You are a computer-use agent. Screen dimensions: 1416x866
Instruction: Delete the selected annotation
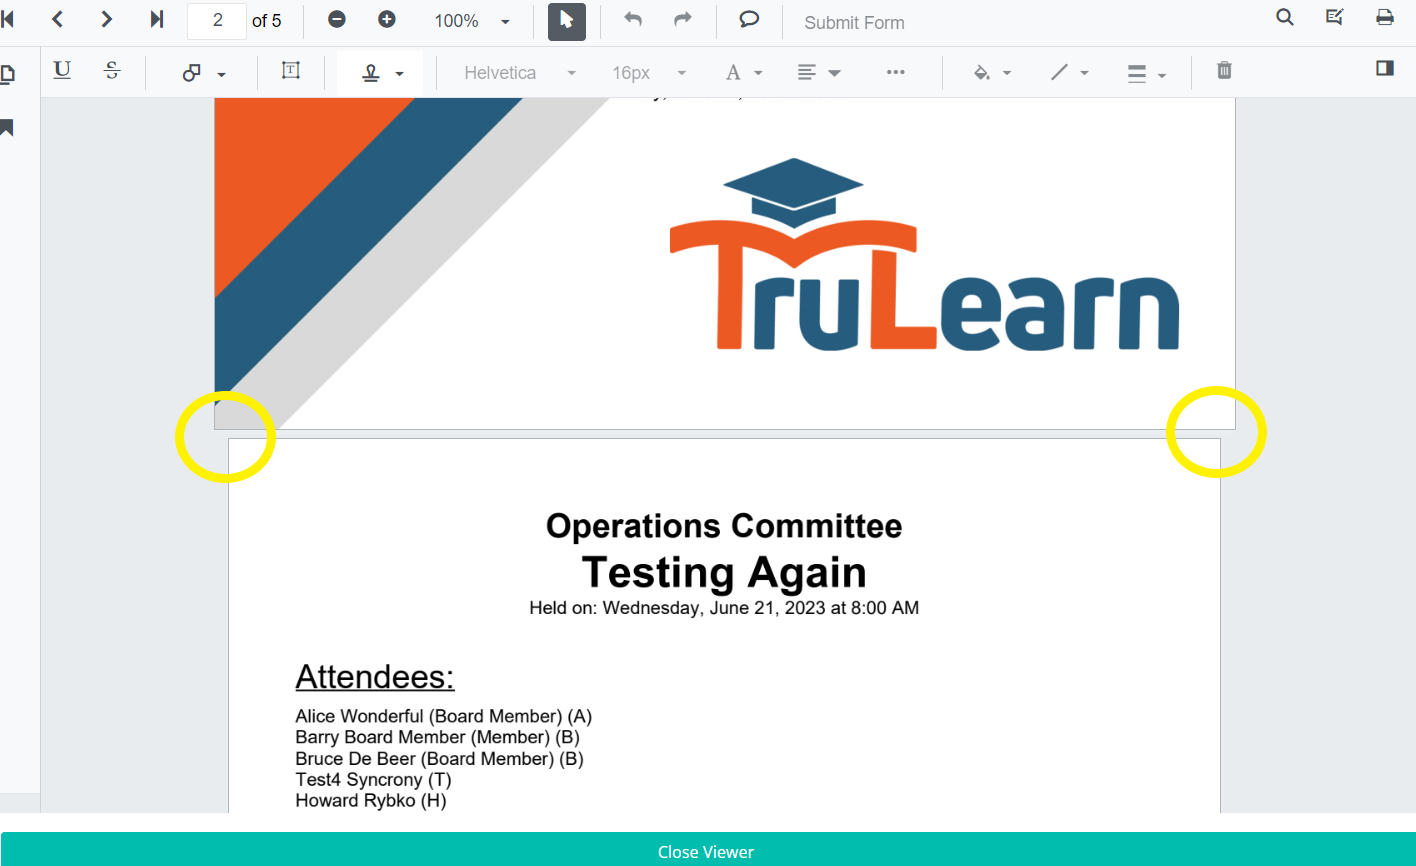[x=1224, y=70]
